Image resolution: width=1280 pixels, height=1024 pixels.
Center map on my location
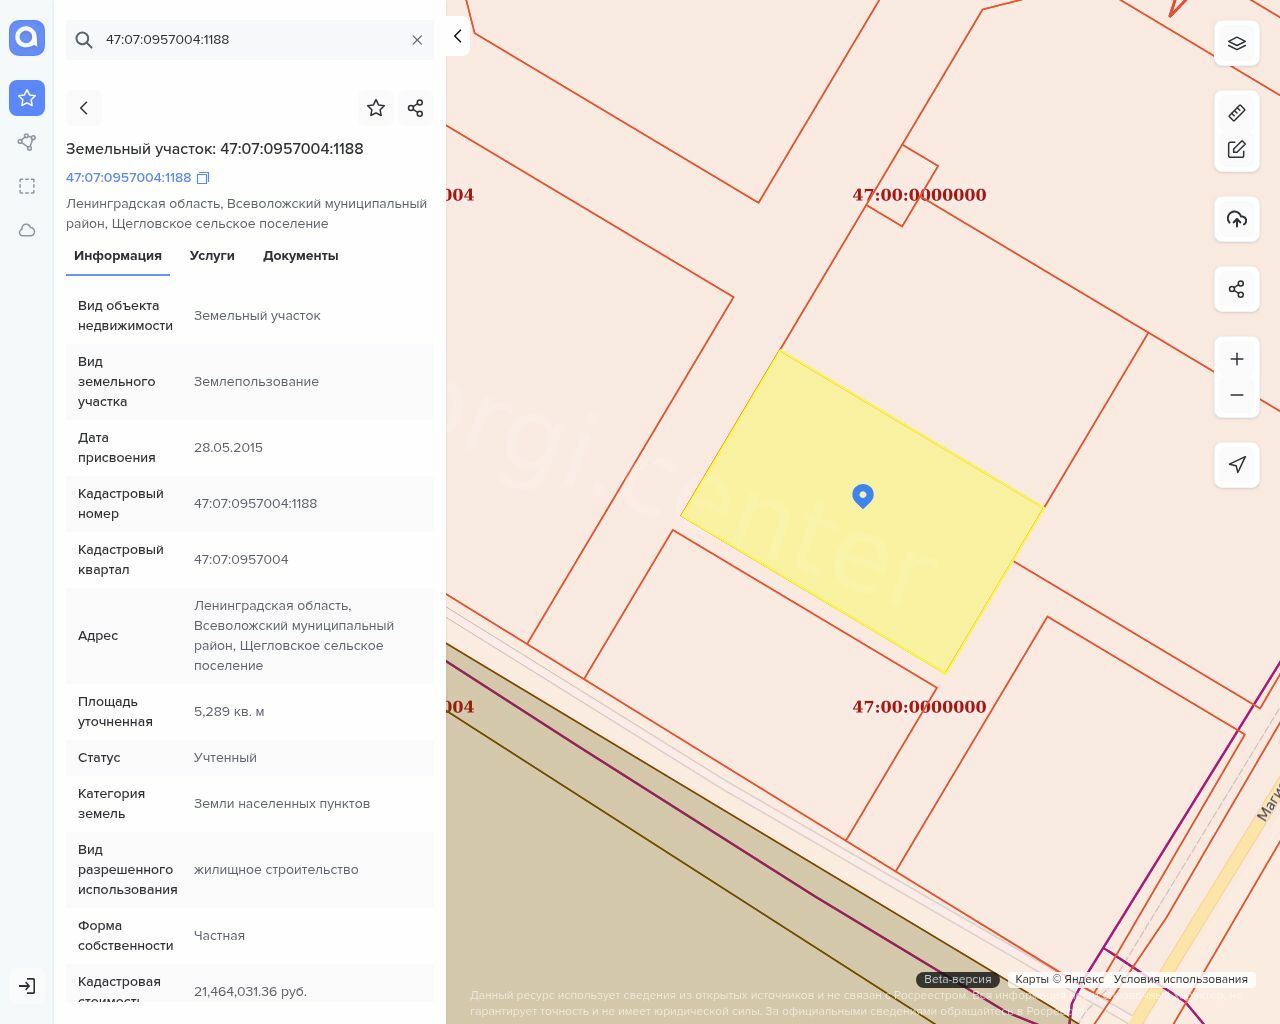coord(1237,465)
